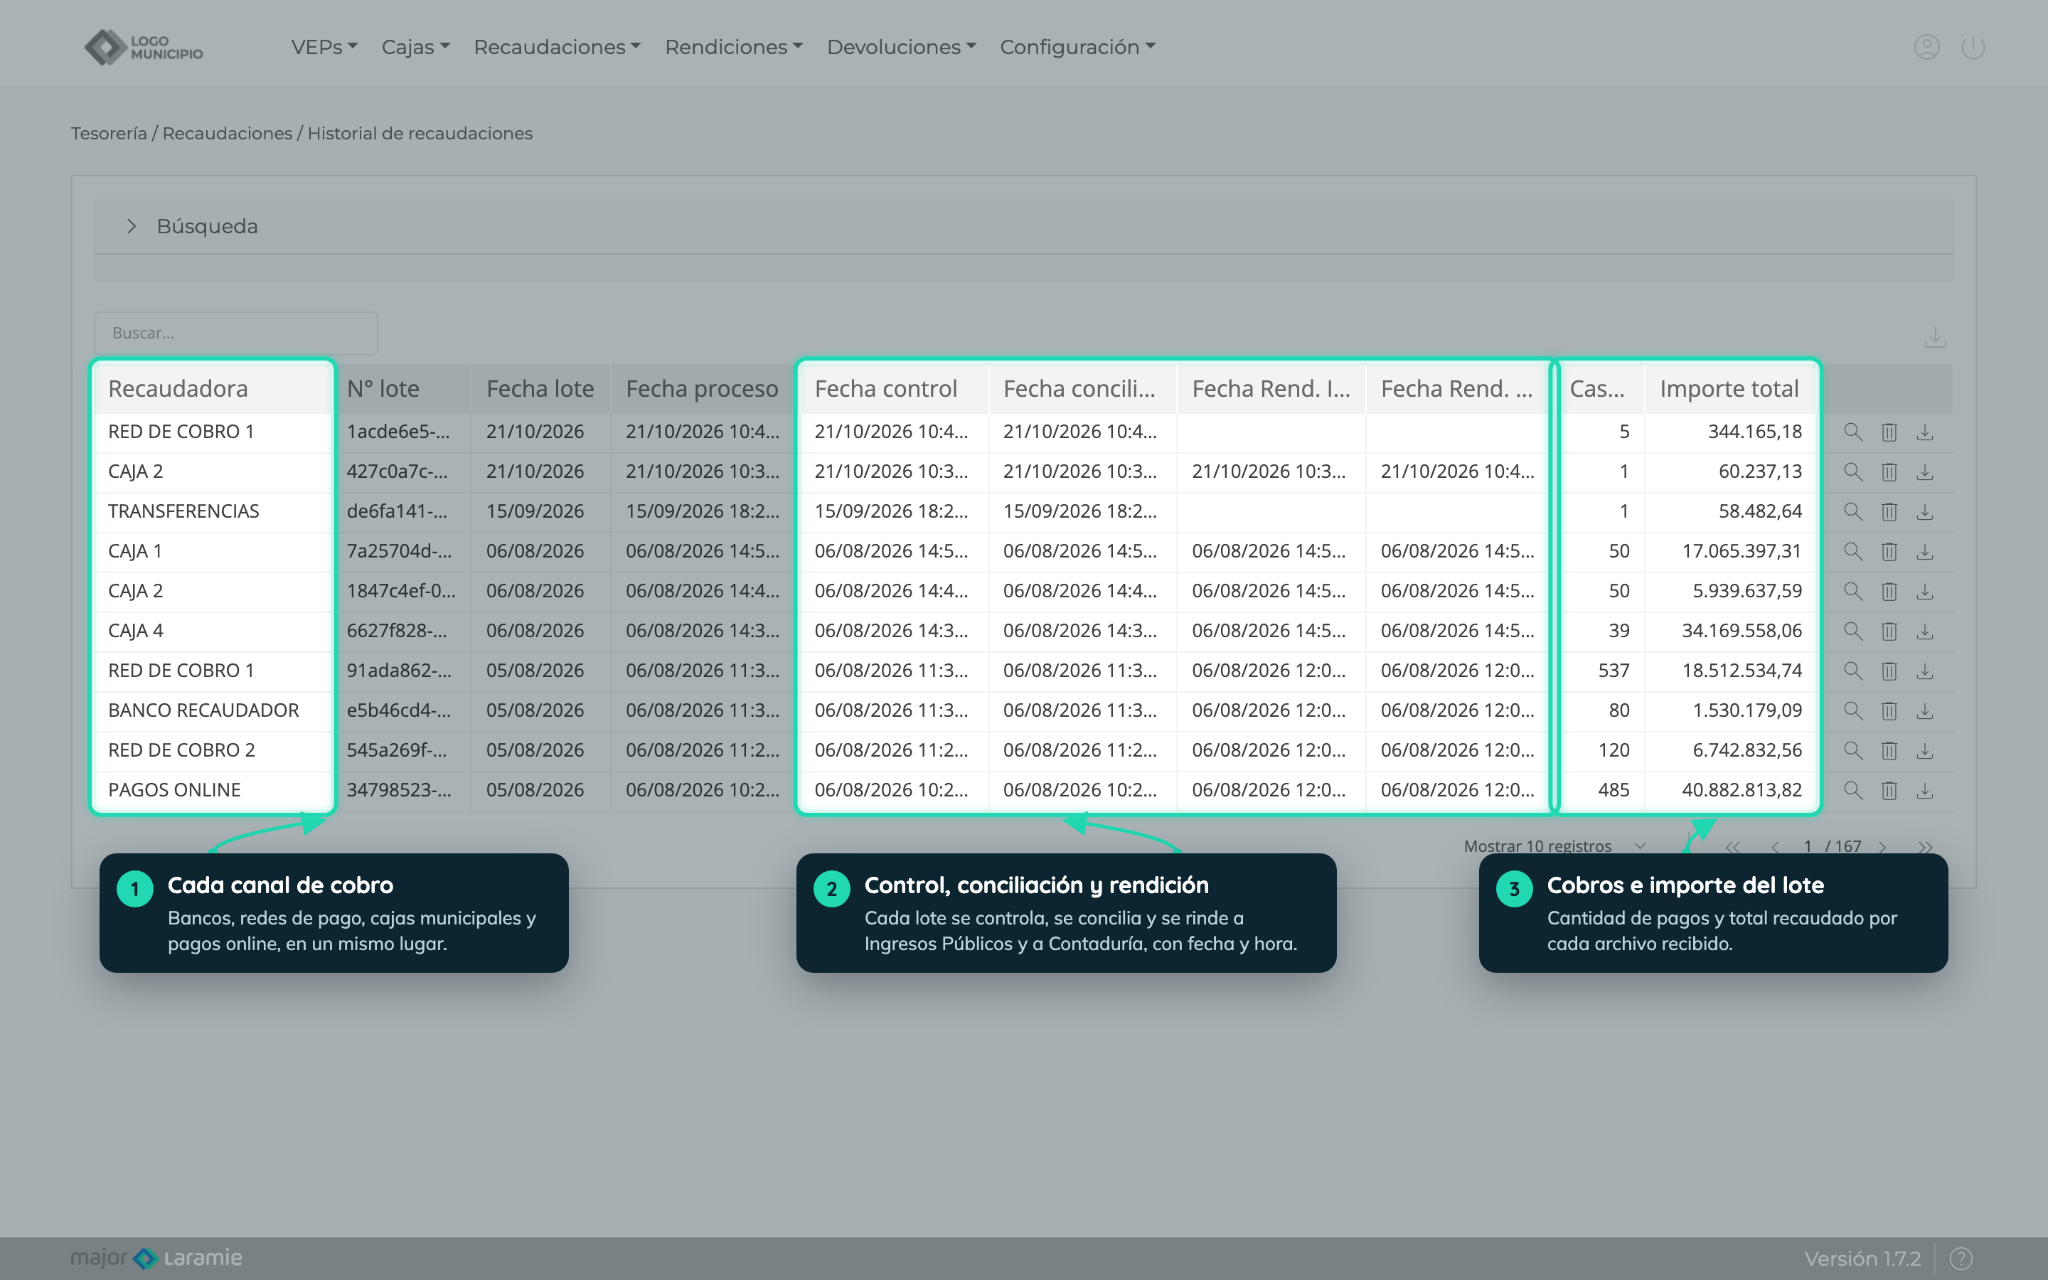Open help icon in footer
This screenshot has height=1280, width=2048.
click(x=1961, y=1258)
